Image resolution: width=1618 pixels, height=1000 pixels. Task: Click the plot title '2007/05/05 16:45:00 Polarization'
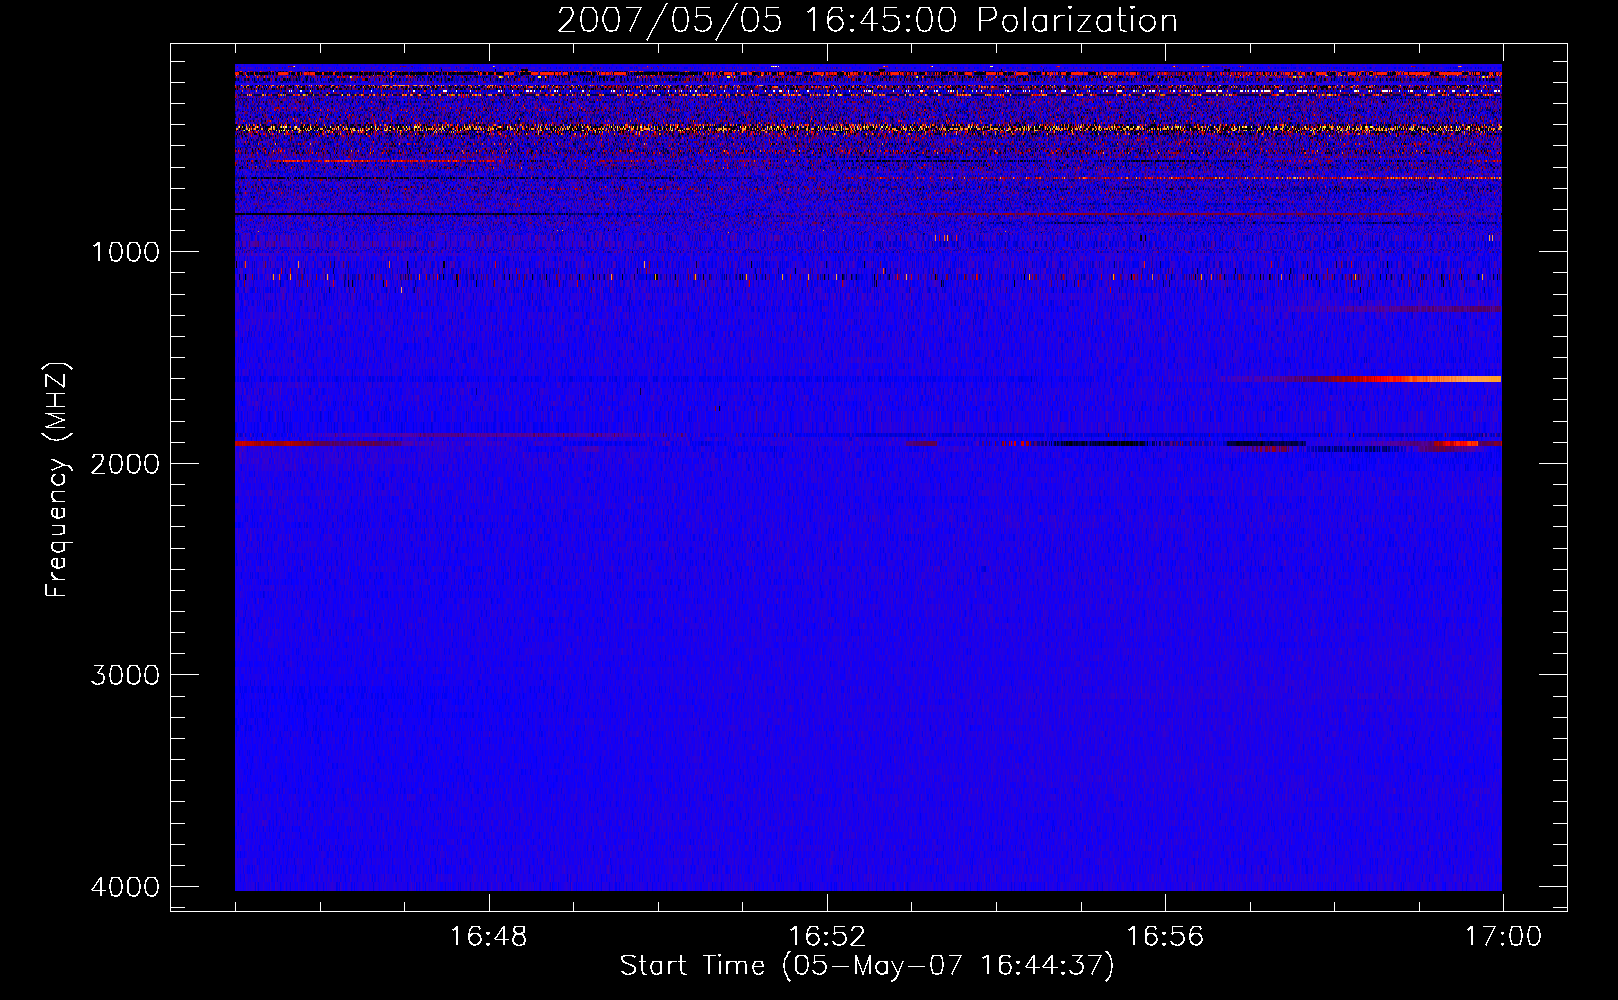pyautogui.click(x=867, y=20)
